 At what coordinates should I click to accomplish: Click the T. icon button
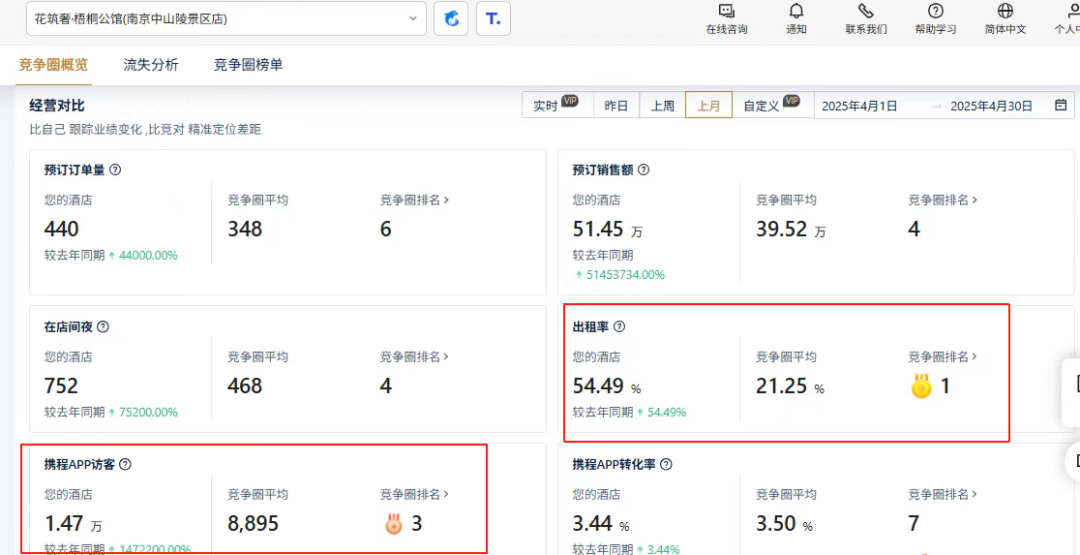pyautogui.click(x=493, y=18)
